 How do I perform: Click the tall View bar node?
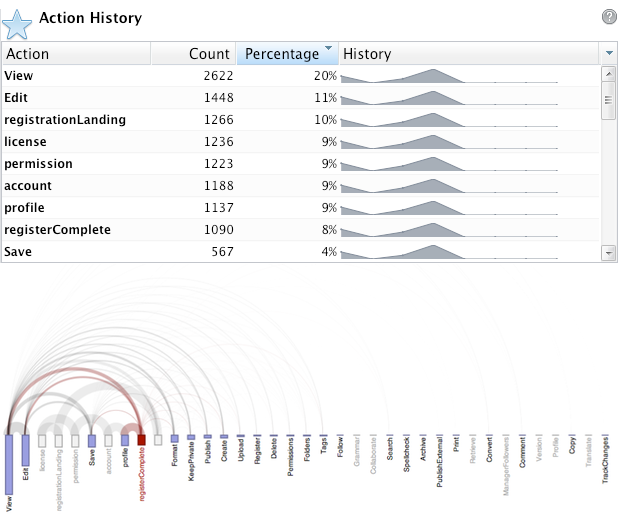[x=9, y=464]
